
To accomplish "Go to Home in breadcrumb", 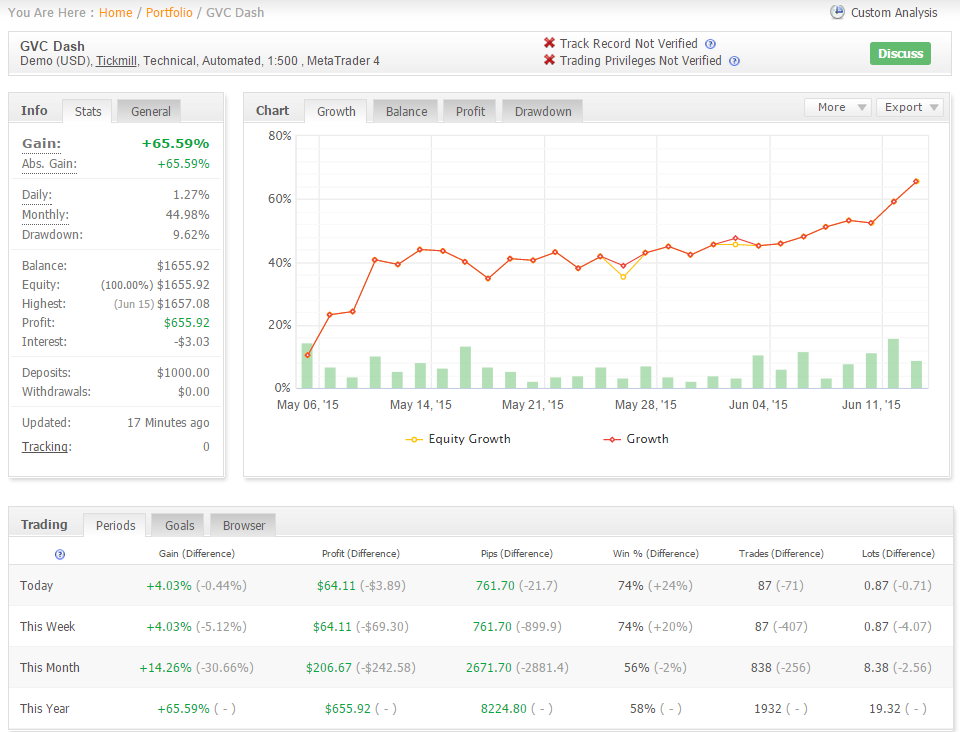I will 116,12.
